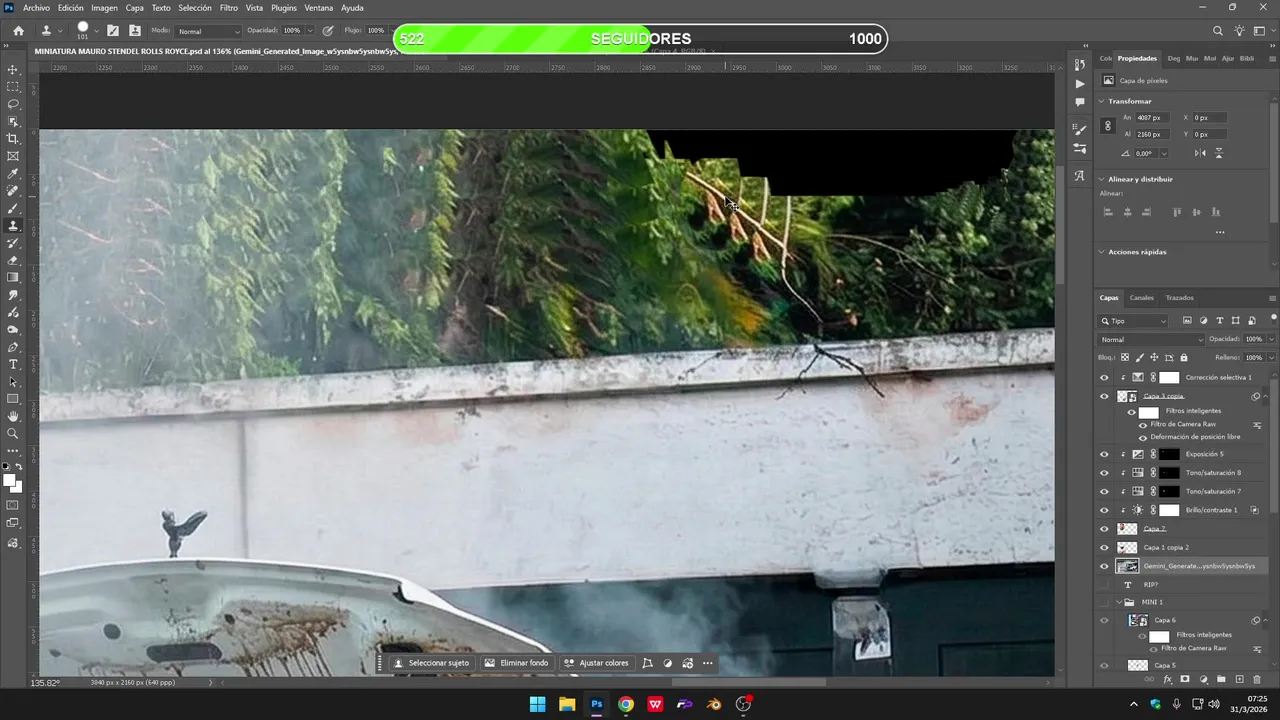1280x720 pixels.
Task: Open the Brush Settings panel icon
Action: (113, 31)
